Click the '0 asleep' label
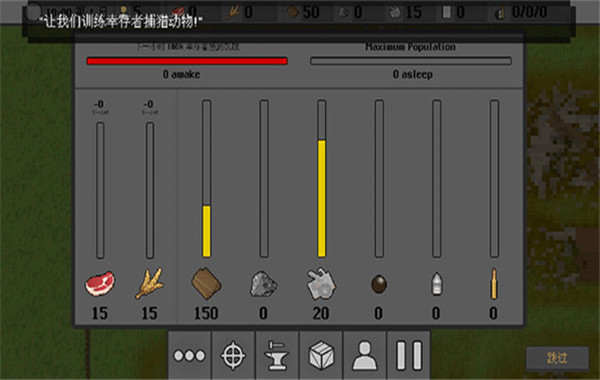Viewport: 600px width, 380px height. coord(412,74)
